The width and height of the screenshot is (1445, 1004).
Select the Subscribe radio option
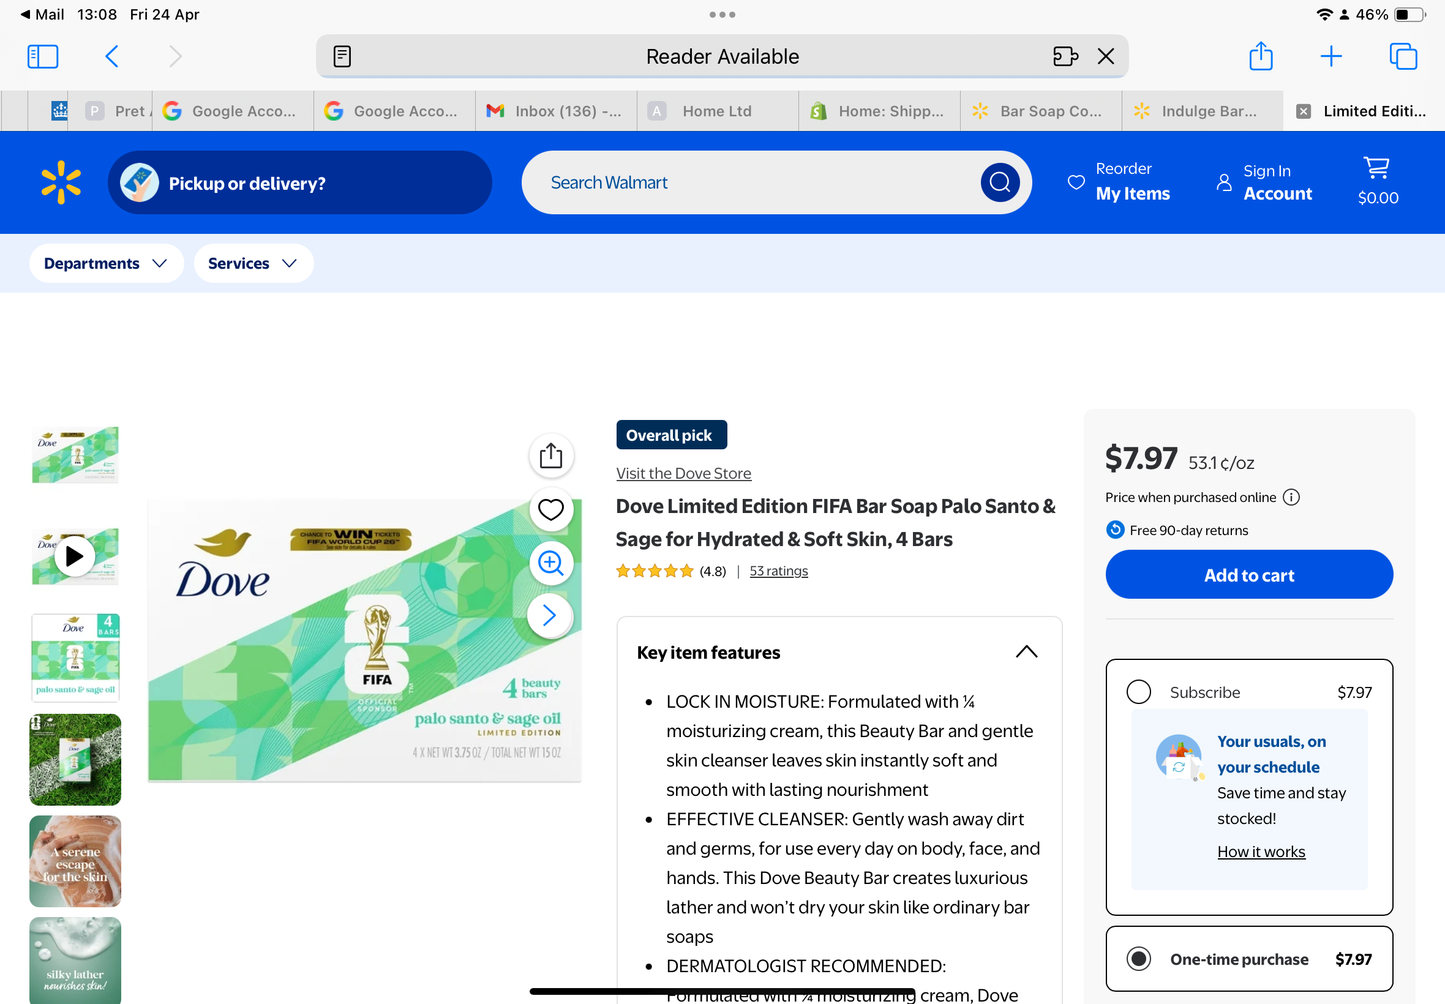point(1139,692)
